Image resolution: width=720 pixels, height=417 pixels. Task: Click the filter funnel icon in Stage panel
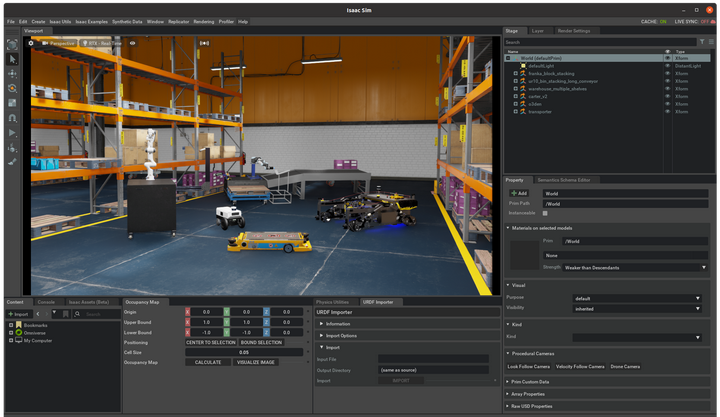click(703, 42)
